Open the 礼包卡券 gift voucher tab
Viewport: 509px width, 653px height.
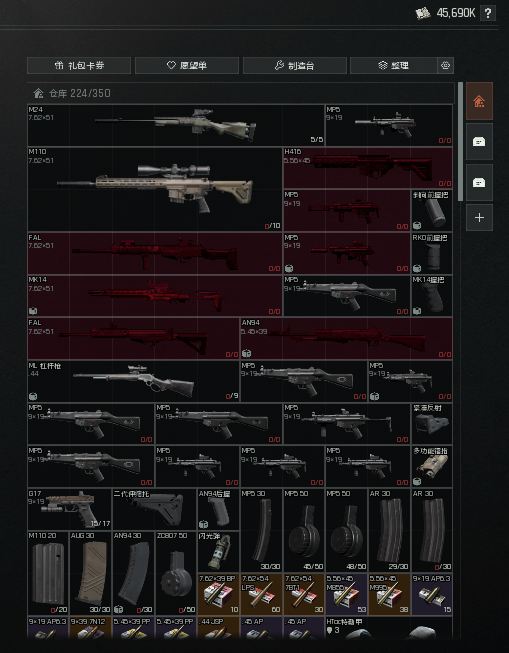point(79,65)
